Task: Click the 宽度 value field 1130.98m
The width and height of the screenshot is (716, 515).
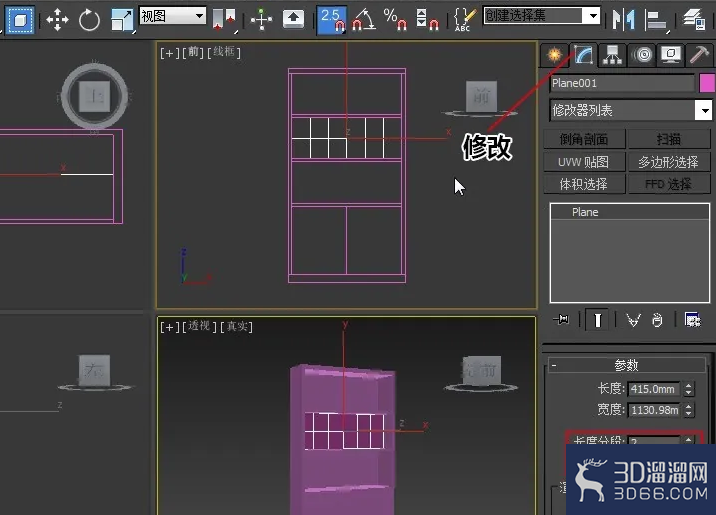Action: click(654, 410)
